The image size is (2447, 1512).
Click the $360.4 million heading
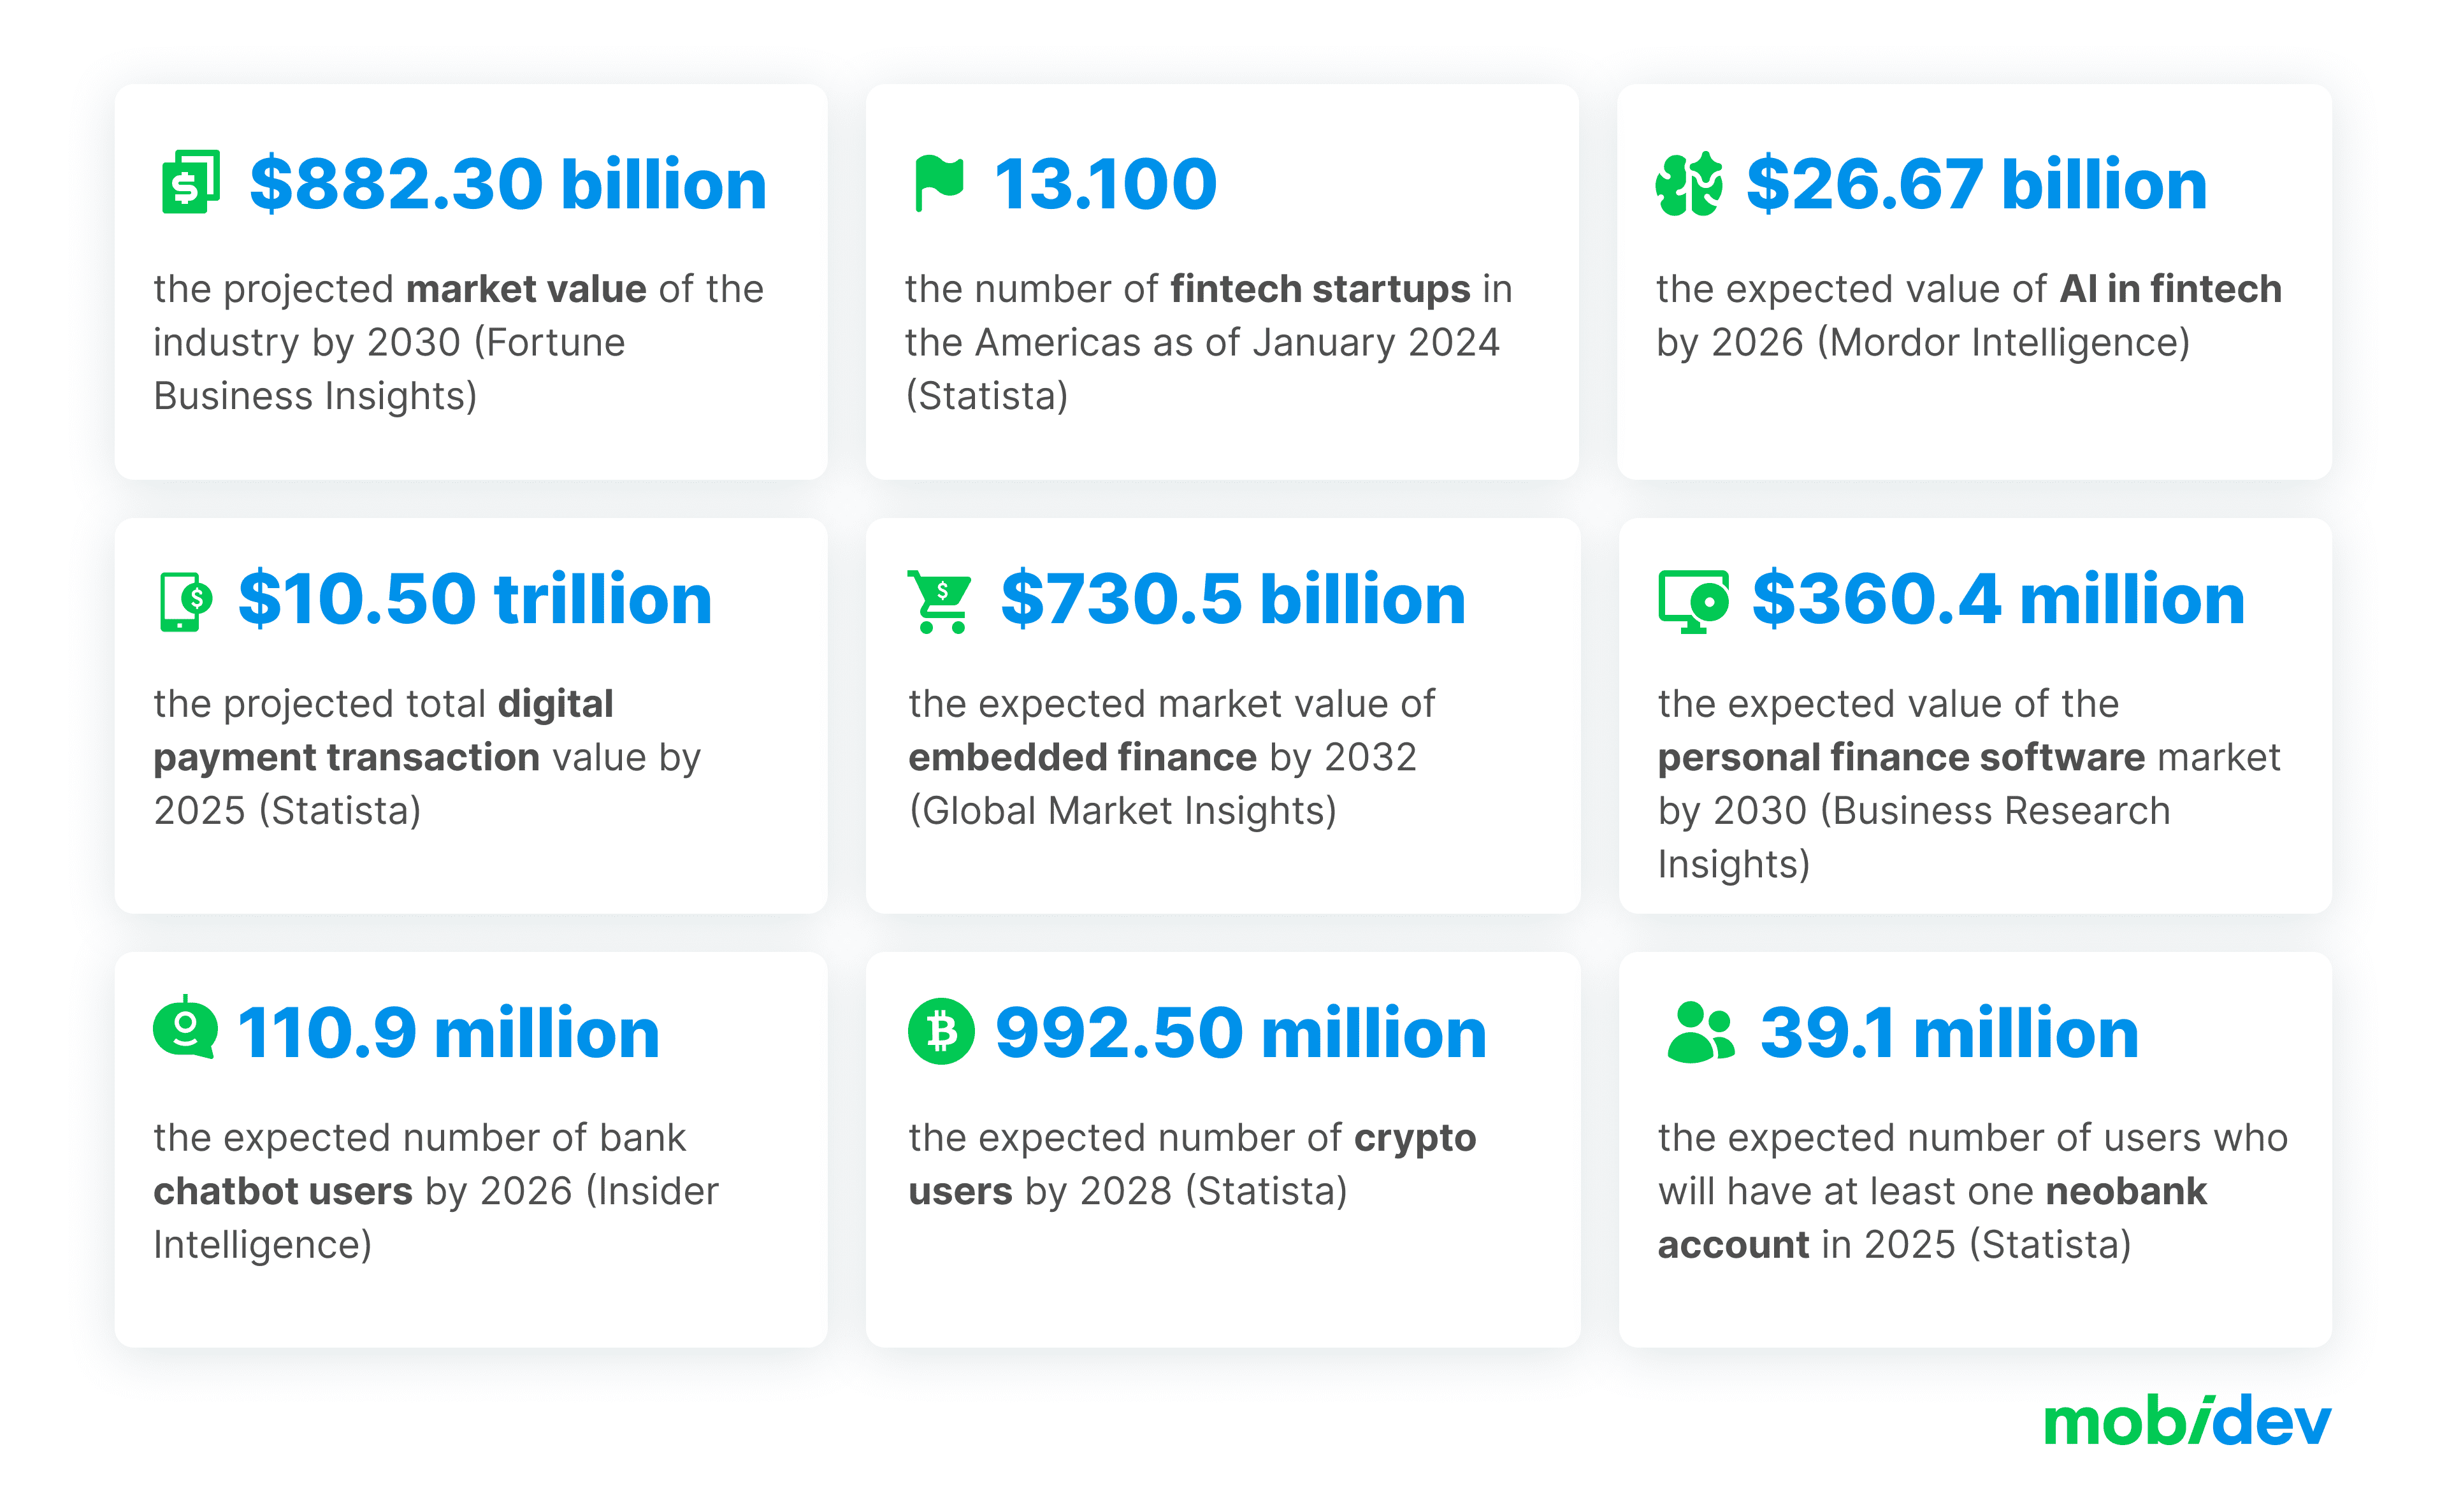tap(1998, 599)
